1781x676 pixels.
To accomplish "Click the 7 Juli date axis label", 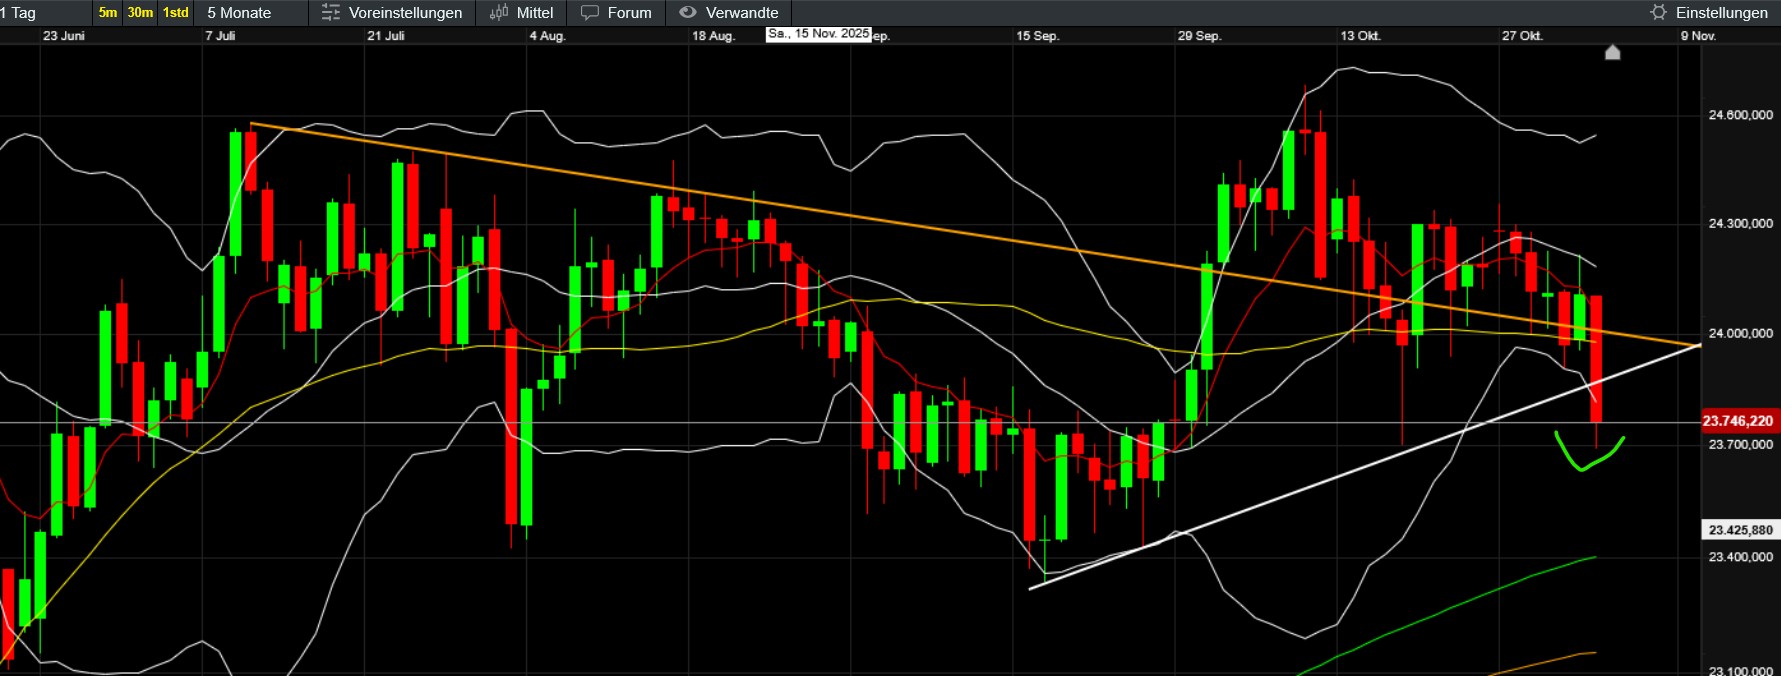I will 220,36.
